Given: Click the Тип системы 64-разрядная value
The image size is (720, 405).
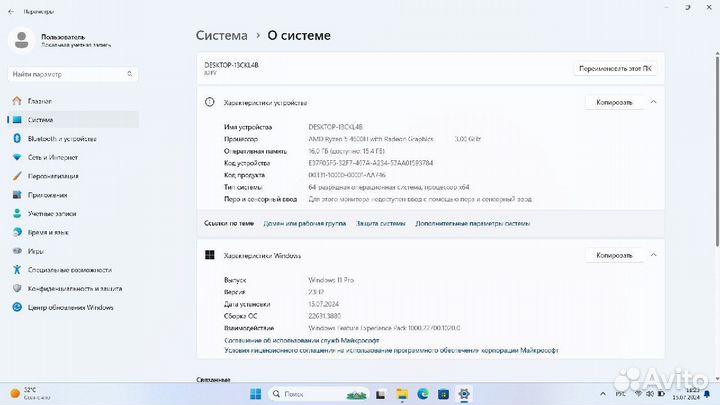Looking at the screenshot, I should pyautogui.click(x=388, y=187).
